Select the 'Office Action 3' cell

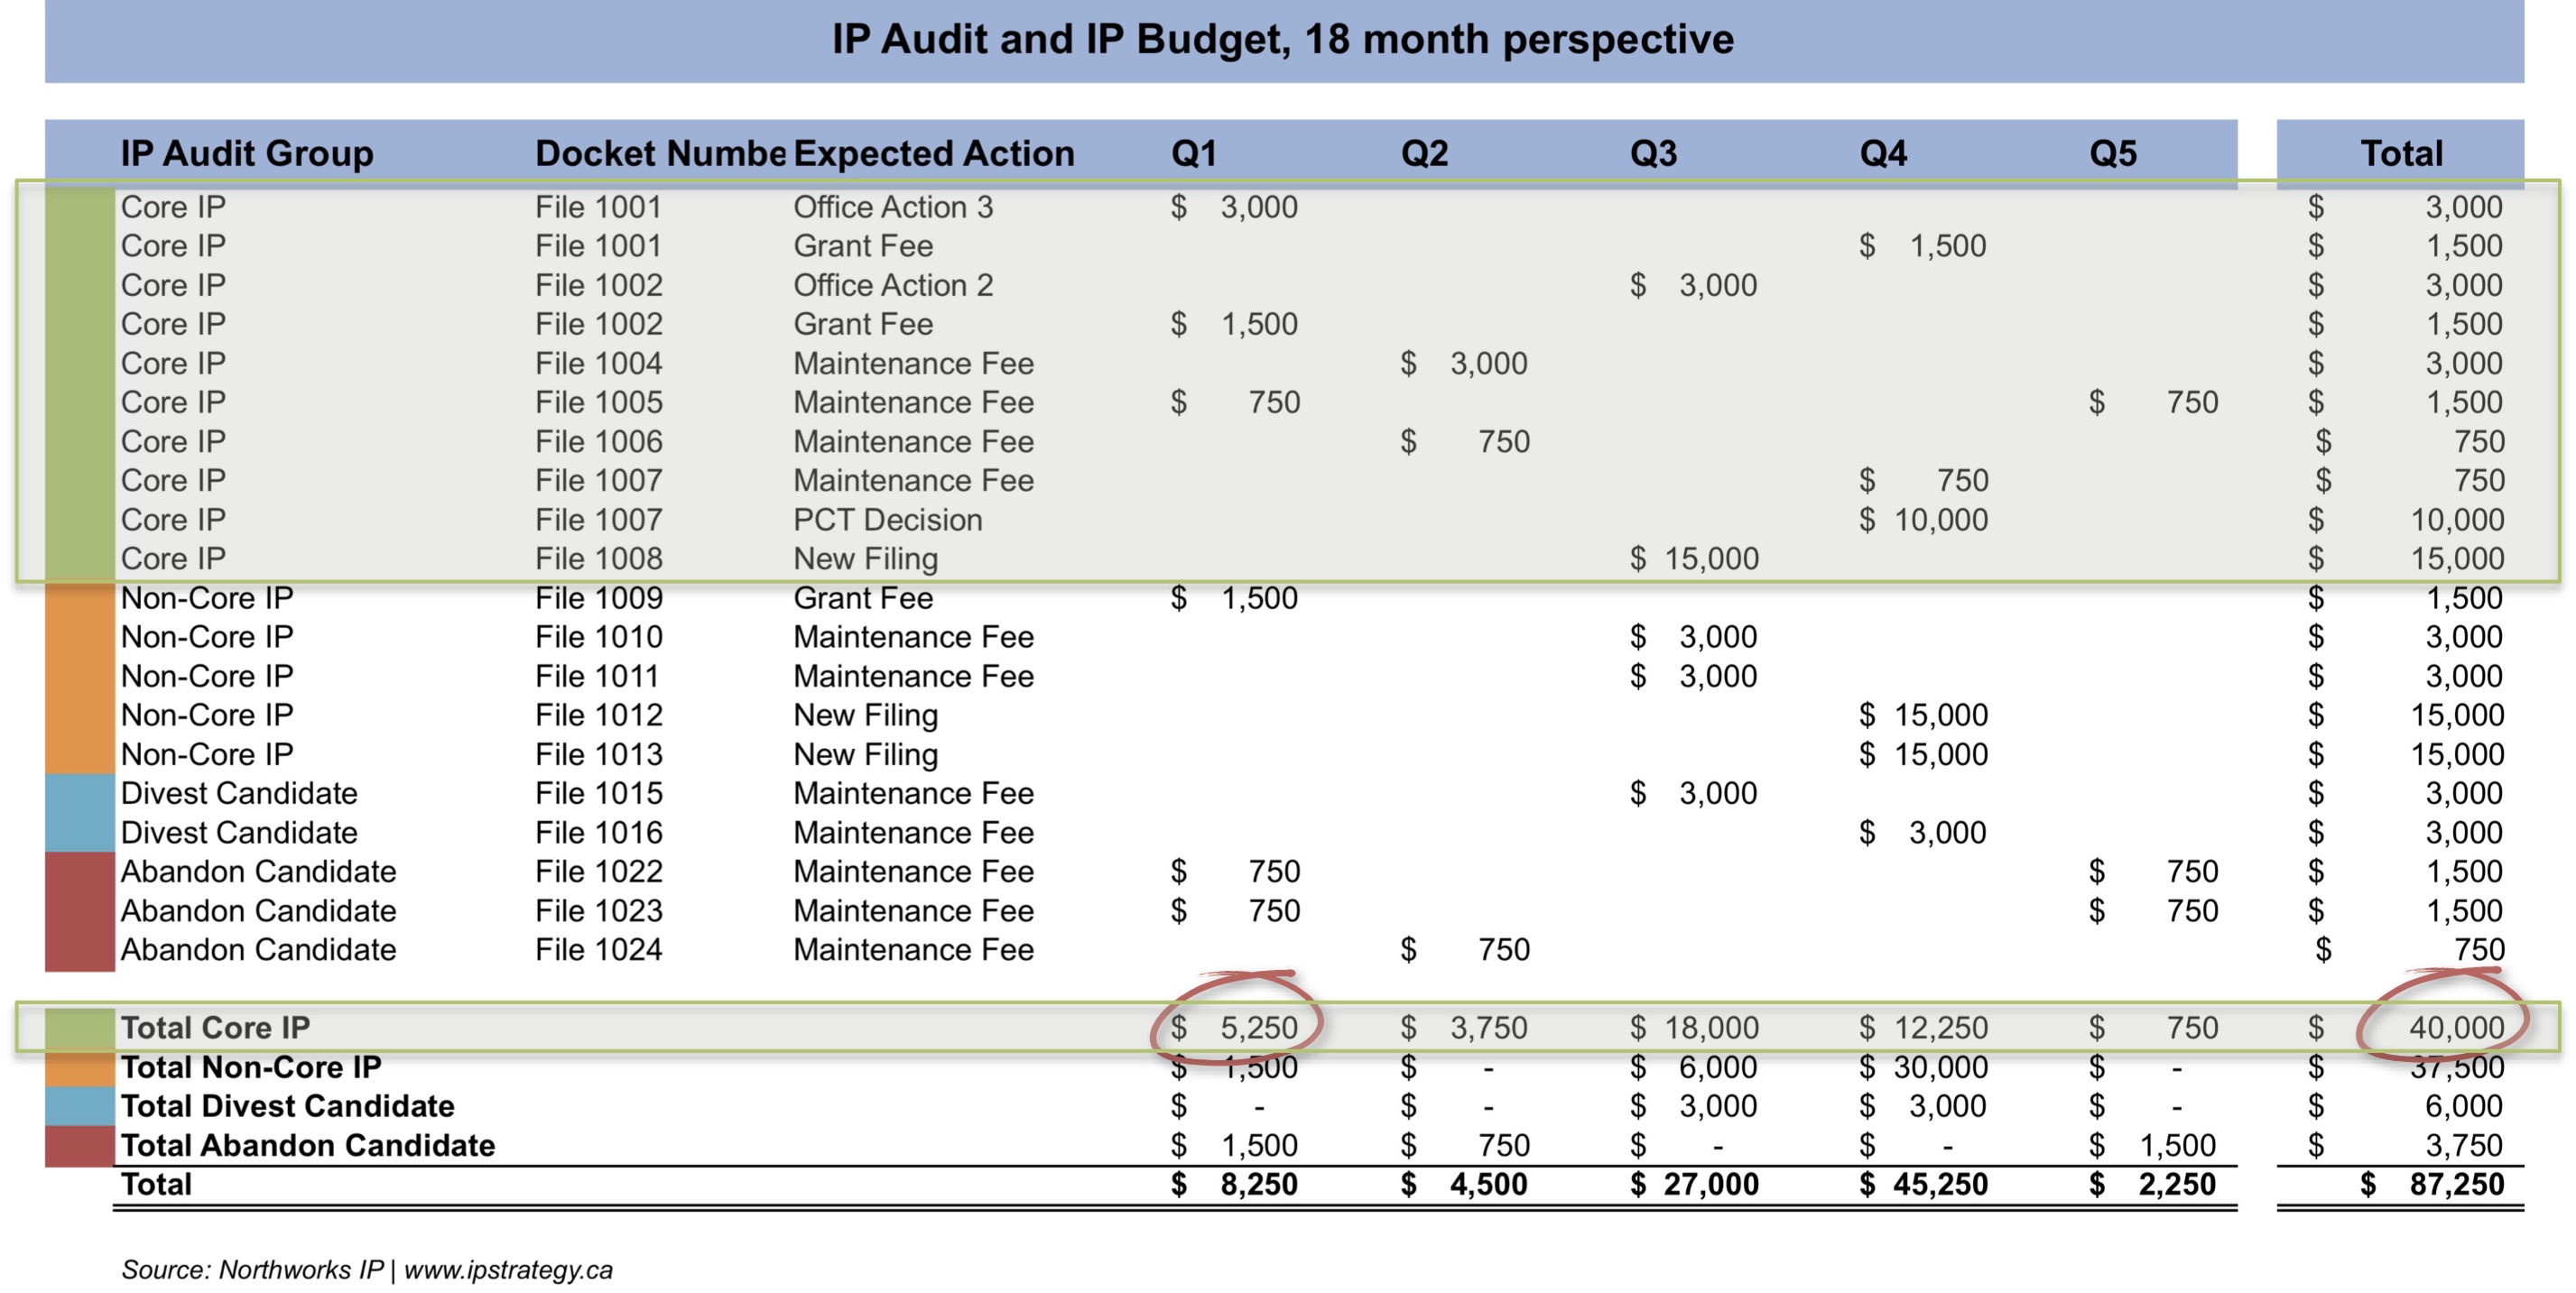893,207
